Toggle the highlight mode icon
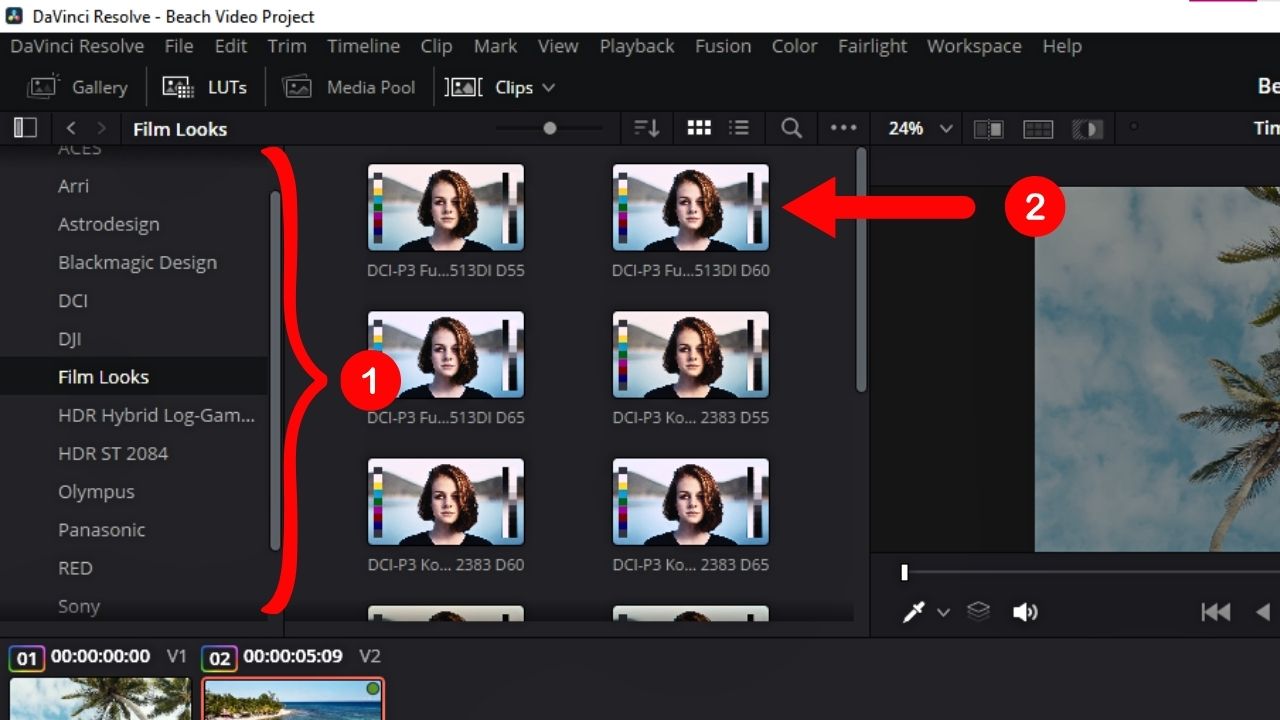The image size is (1280, 720). pyautogui.click(x=1087, y=129)
